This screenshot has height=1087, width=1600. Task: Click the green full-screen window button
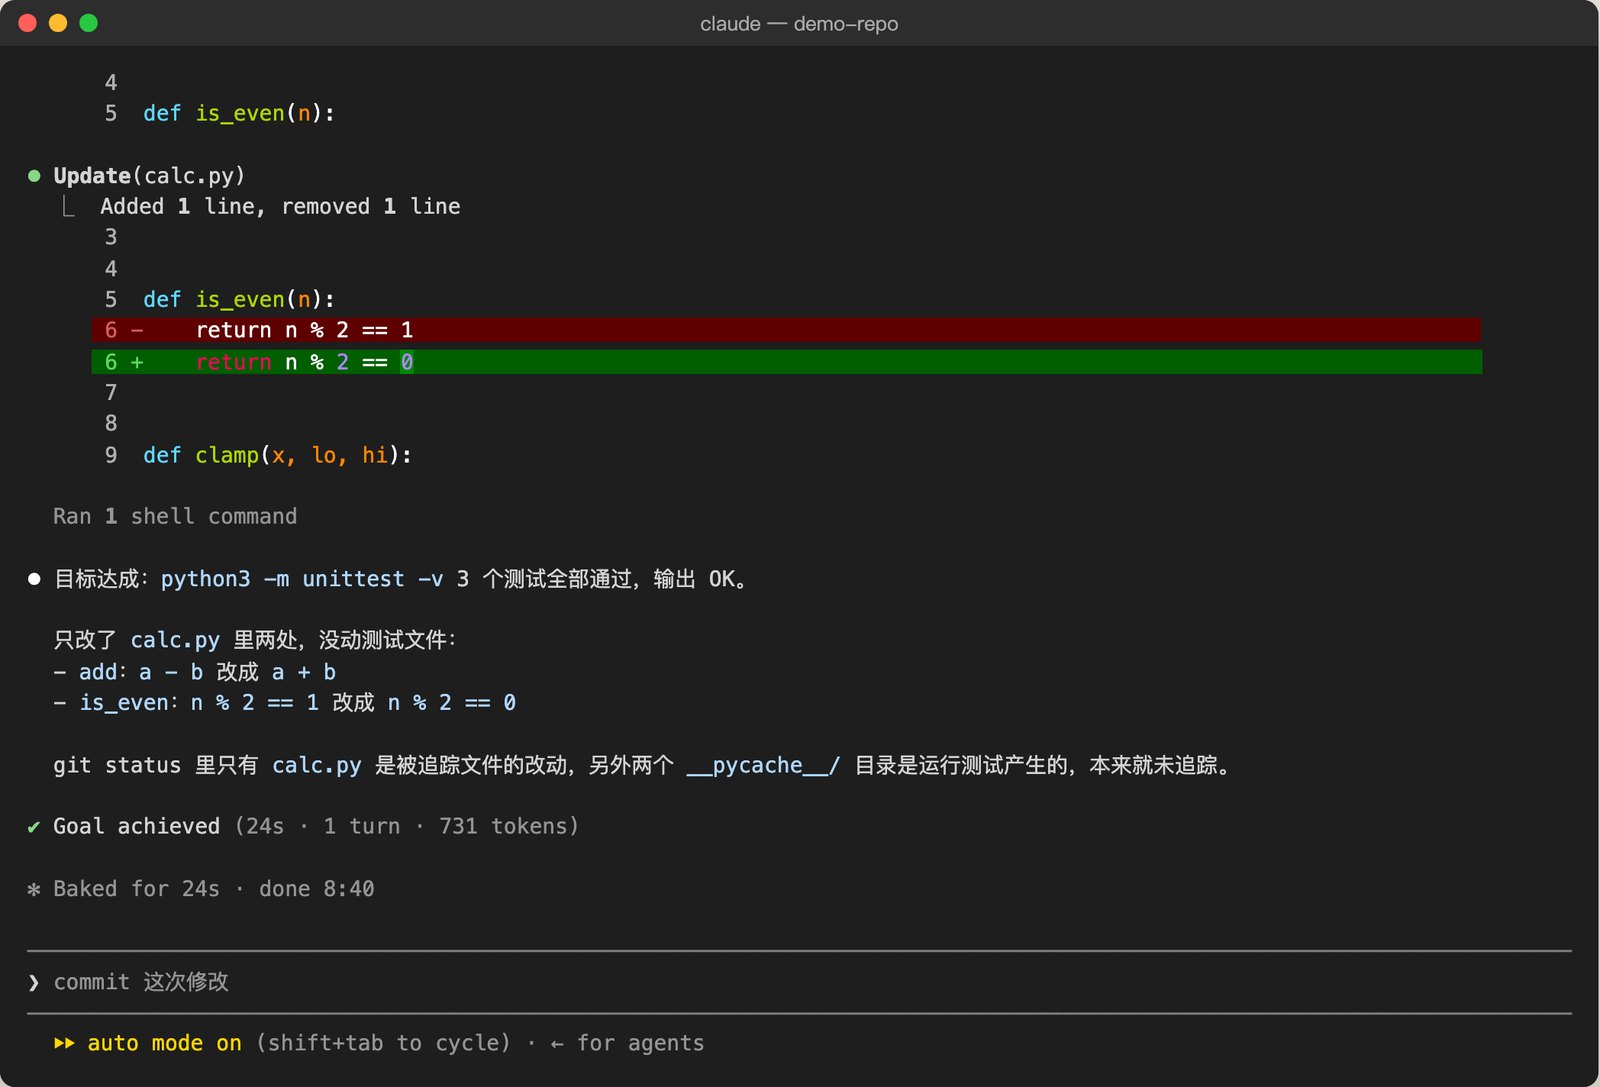(88, 23)
